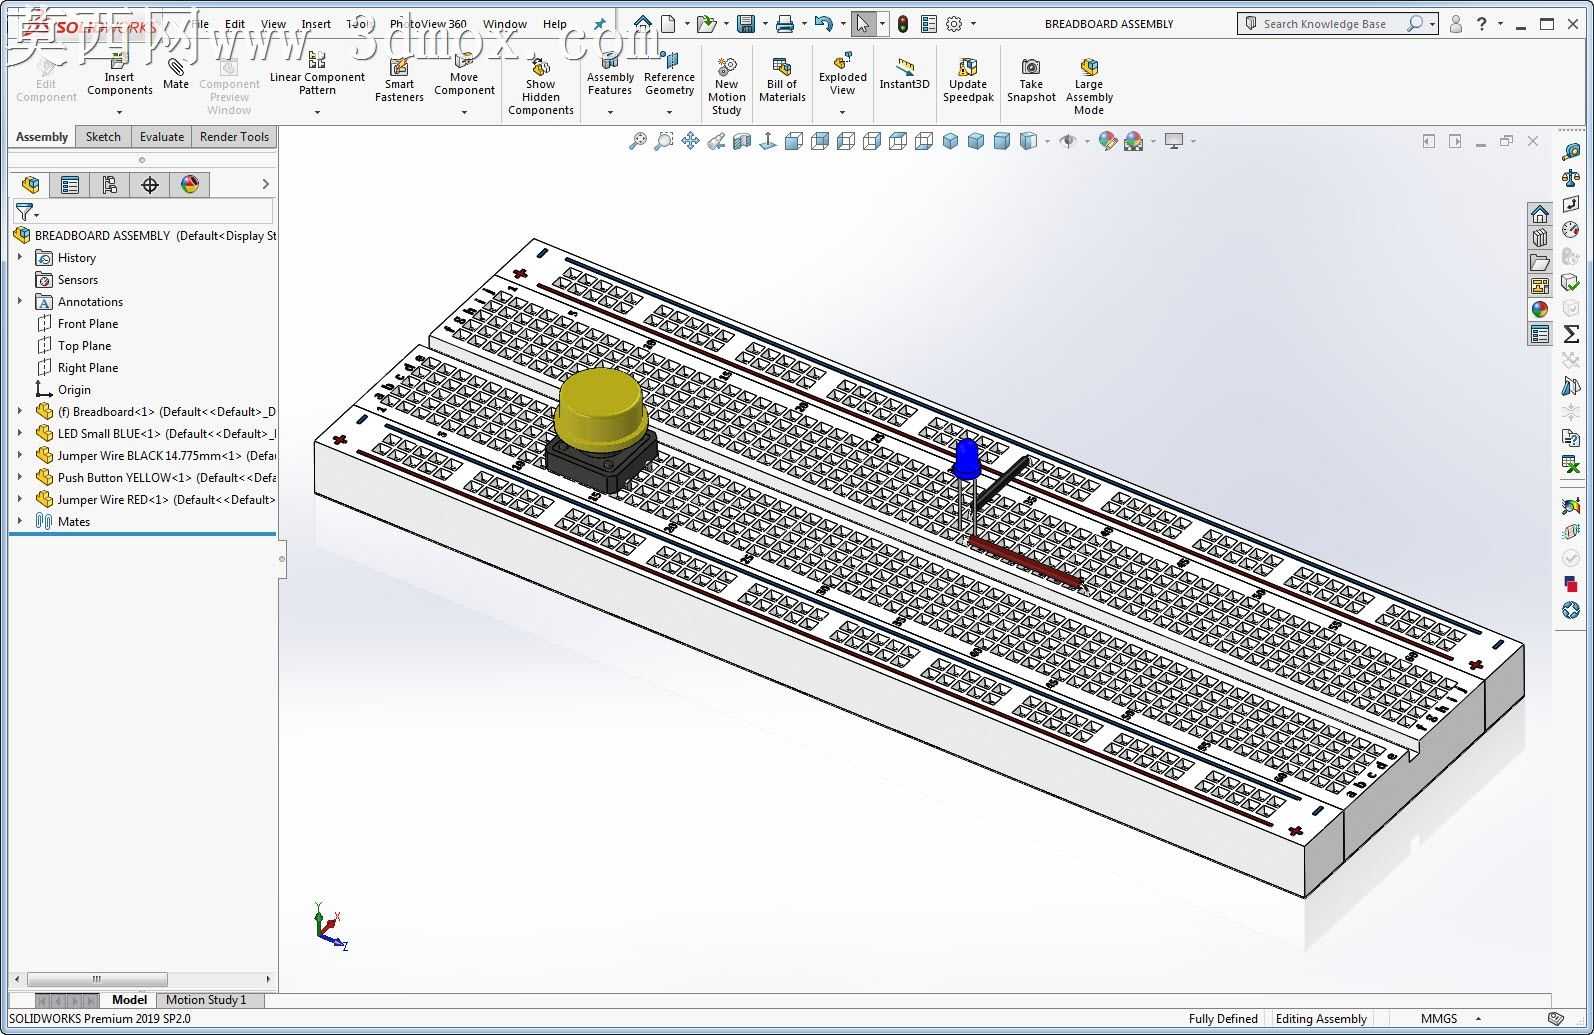Select the Front Plane item

coord(88,323)
